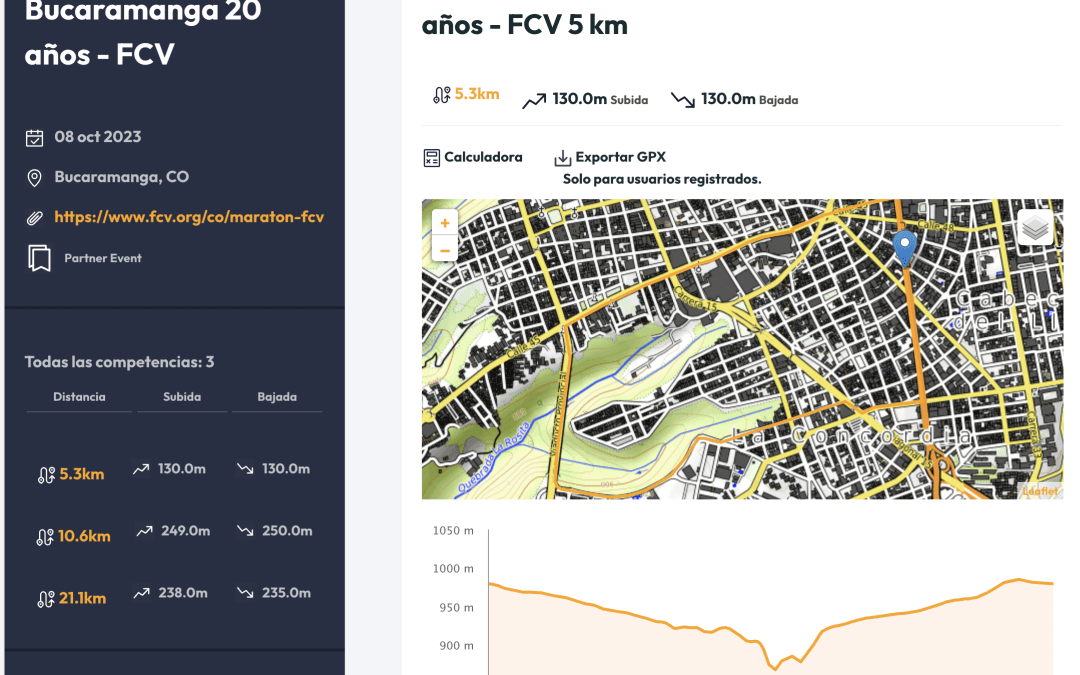Click Exportar GPX text button
The image size is (1080, 675).
(620, 157)
